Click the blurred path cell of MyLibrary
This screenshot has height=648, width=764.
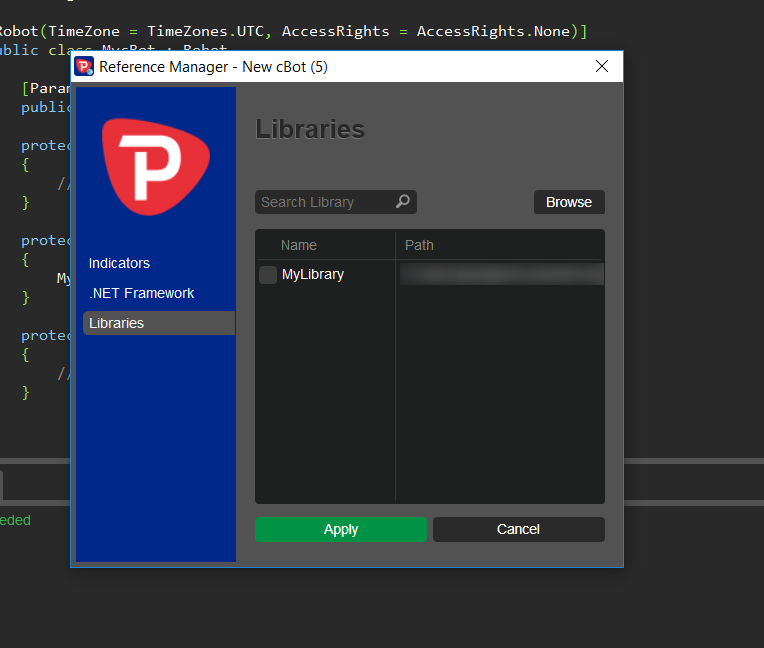point(501,274)
